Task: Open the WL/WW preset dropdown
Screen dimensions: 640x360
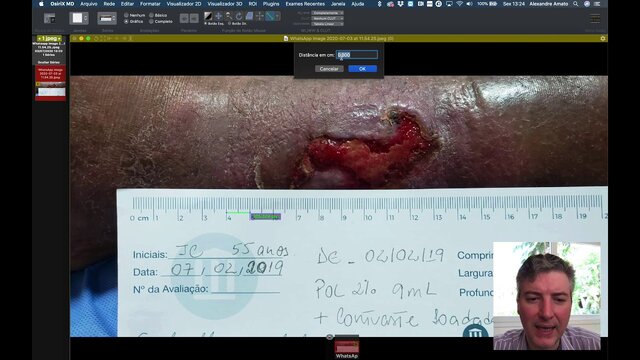Action: [327, 13]
